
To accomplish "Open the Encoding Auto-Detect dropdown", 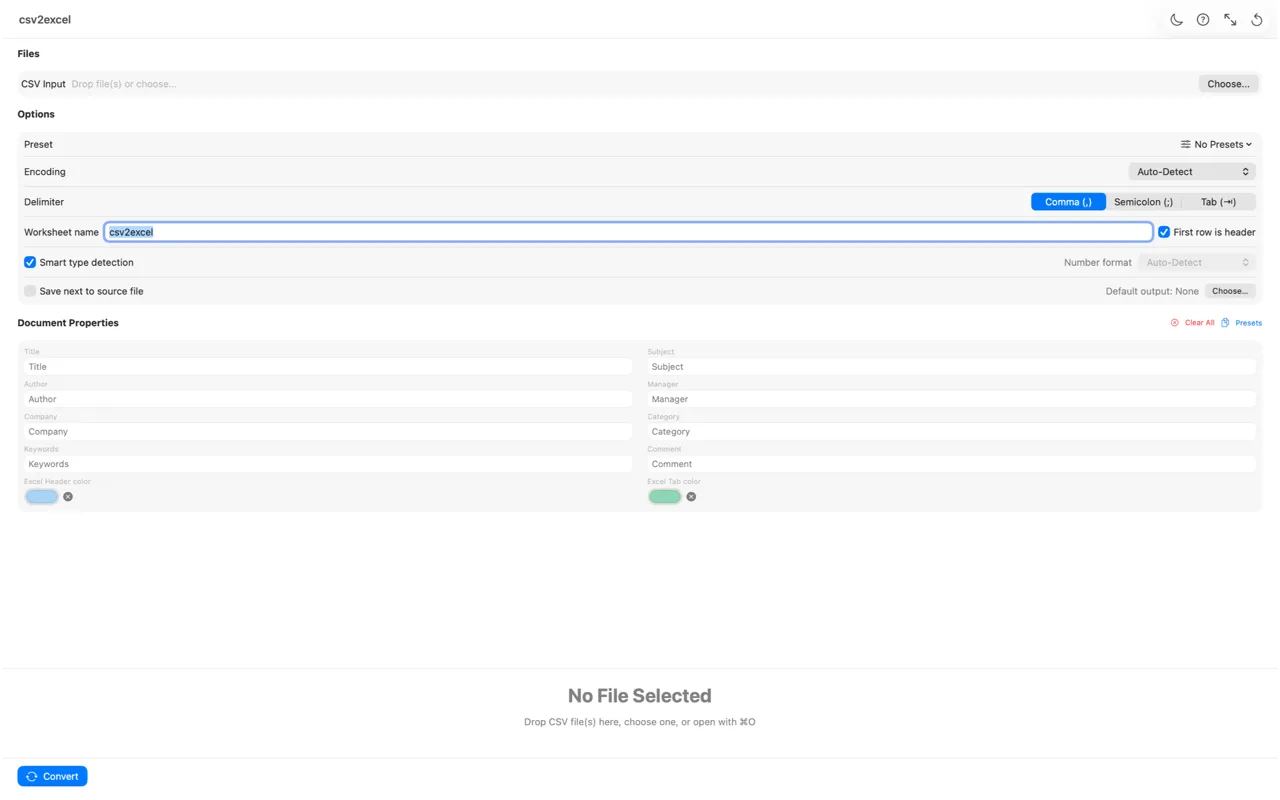I will pos(1191,171).
